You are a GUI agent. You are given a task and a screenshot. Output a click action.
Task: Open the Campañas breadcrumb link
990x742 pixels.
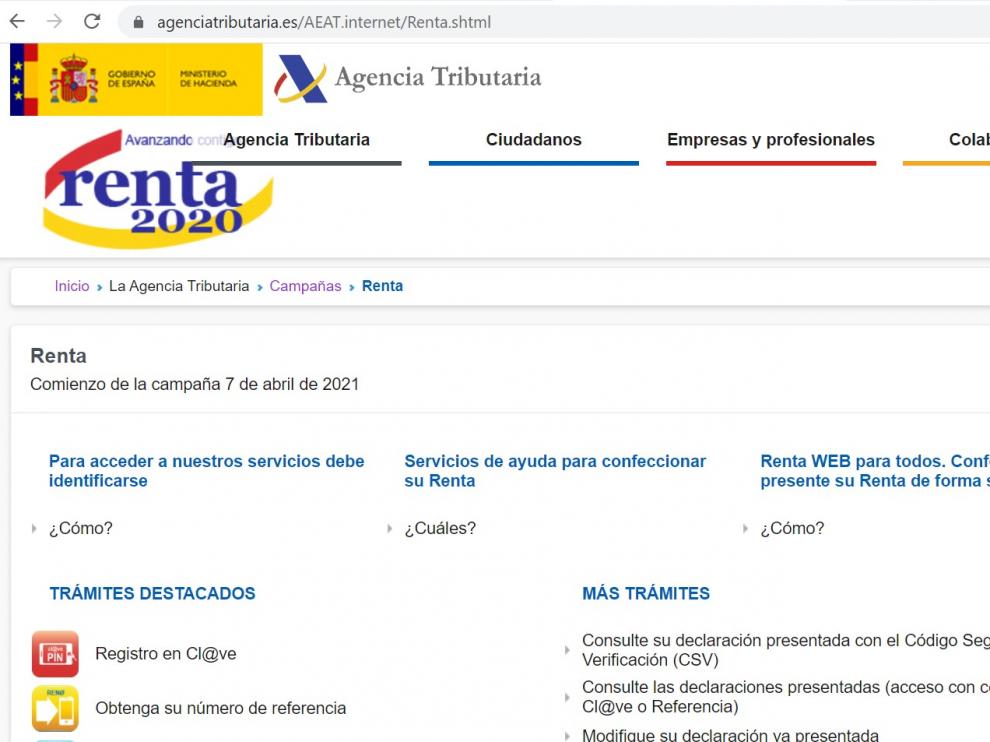click(306, 286)
